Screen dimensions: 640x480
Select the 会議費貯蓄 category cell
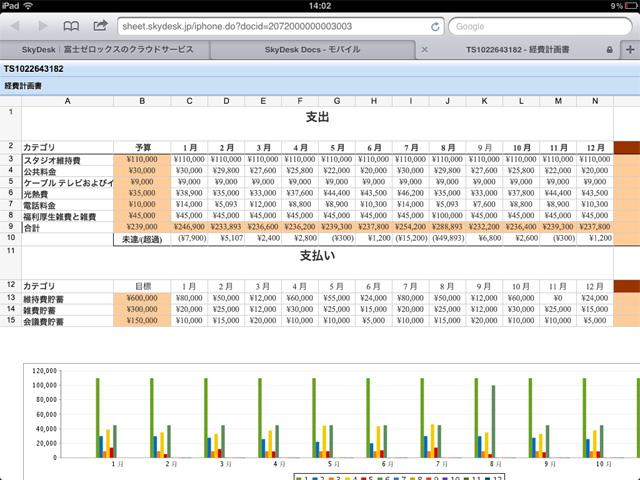pyautogui.click(x=67, y=322)
